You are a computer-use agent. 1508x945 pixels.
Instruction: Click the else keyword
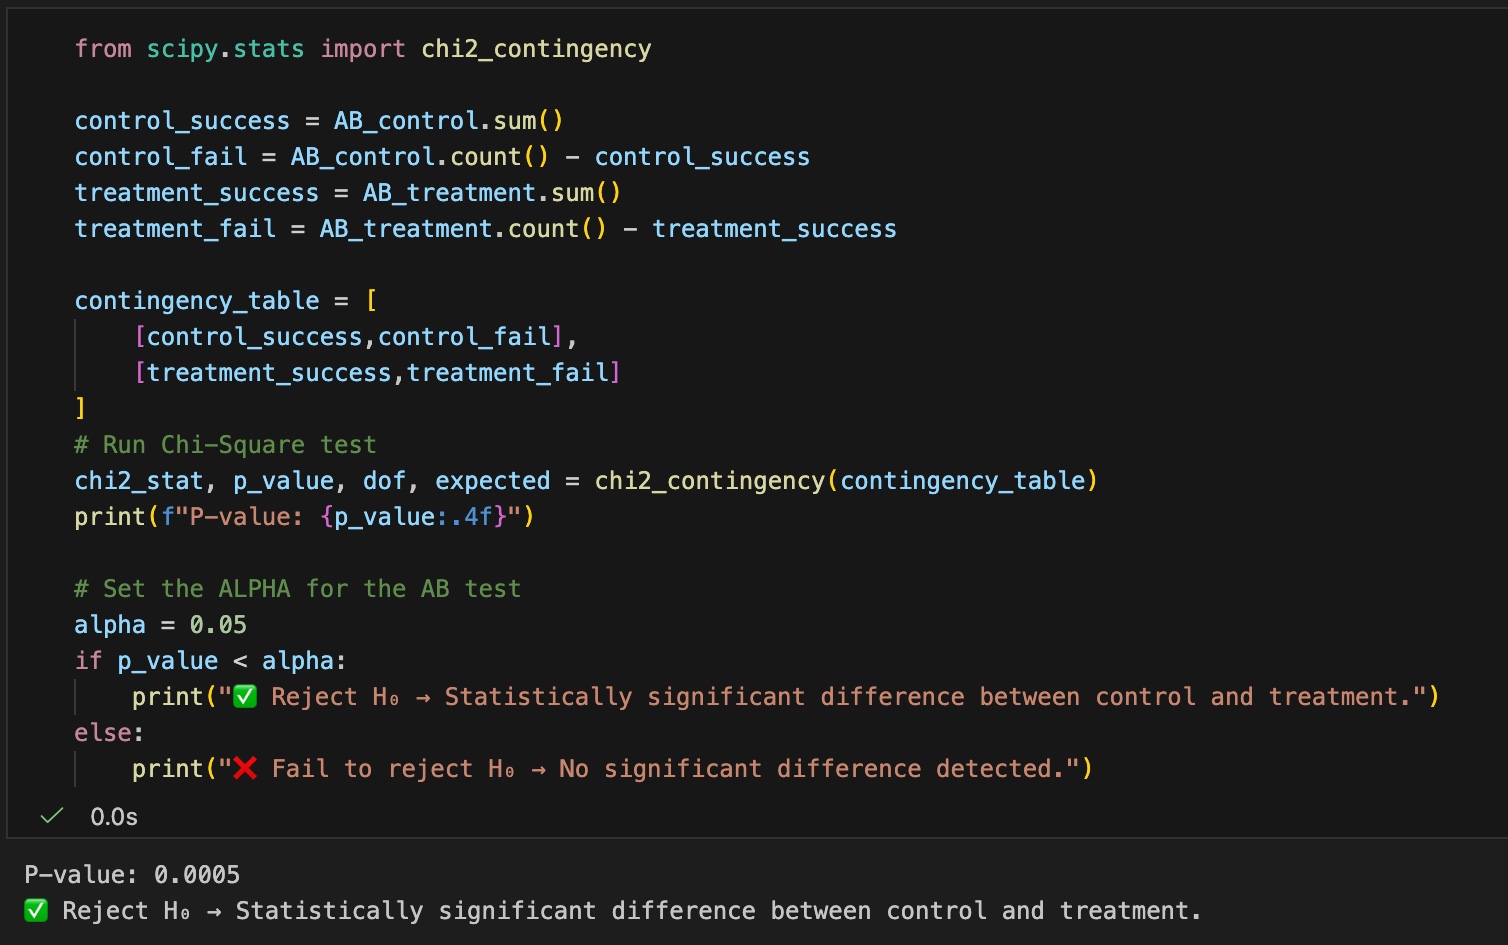[x=103, y=733]
